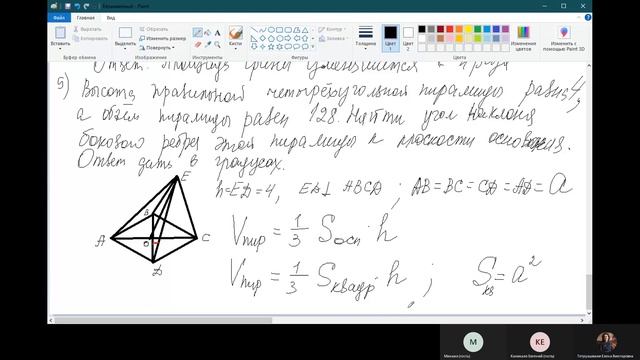Activate Цвет 1 foreground color box
The height and width of the screenshot is (360, 640).
tap(391, 38)
